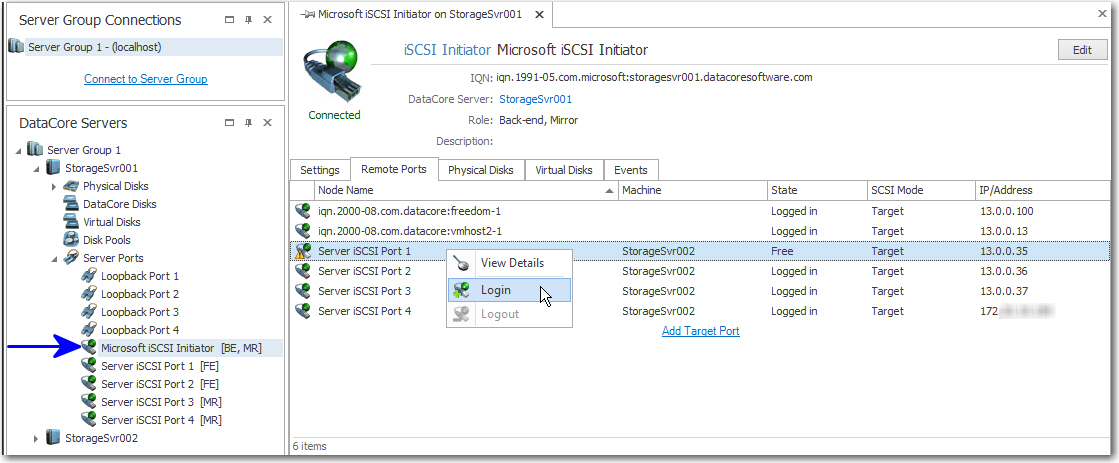
Task: Click the disabled Logout menu entry
Action: point(510,314)
